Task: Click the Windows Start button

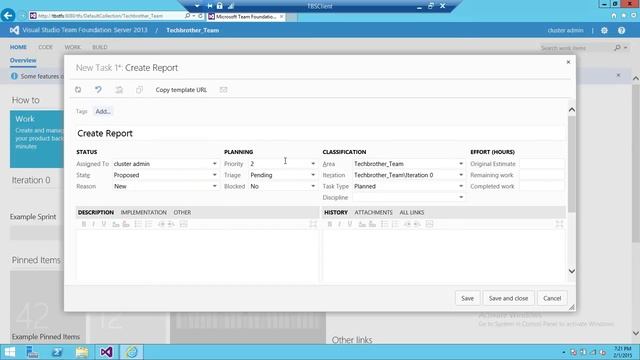Action: (x=9, y=352)
